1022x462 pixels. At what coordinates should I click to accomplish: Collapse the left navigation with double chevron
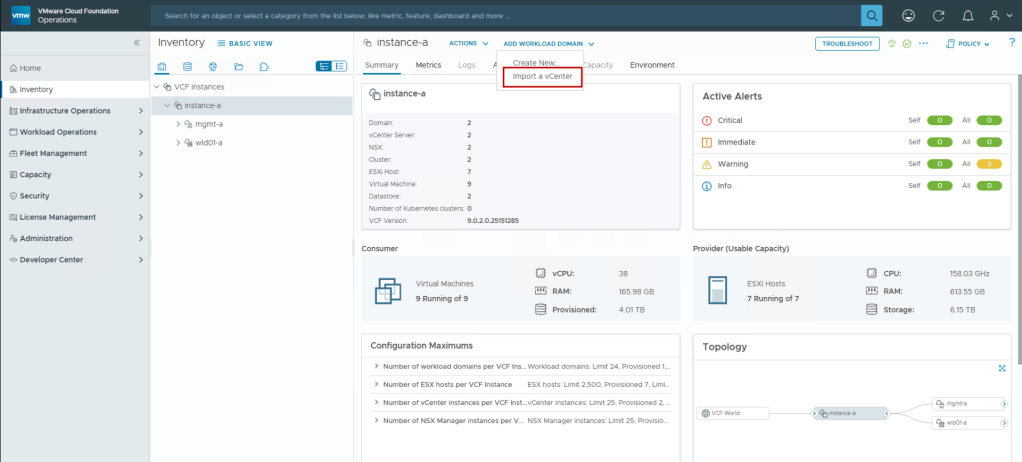137,42
